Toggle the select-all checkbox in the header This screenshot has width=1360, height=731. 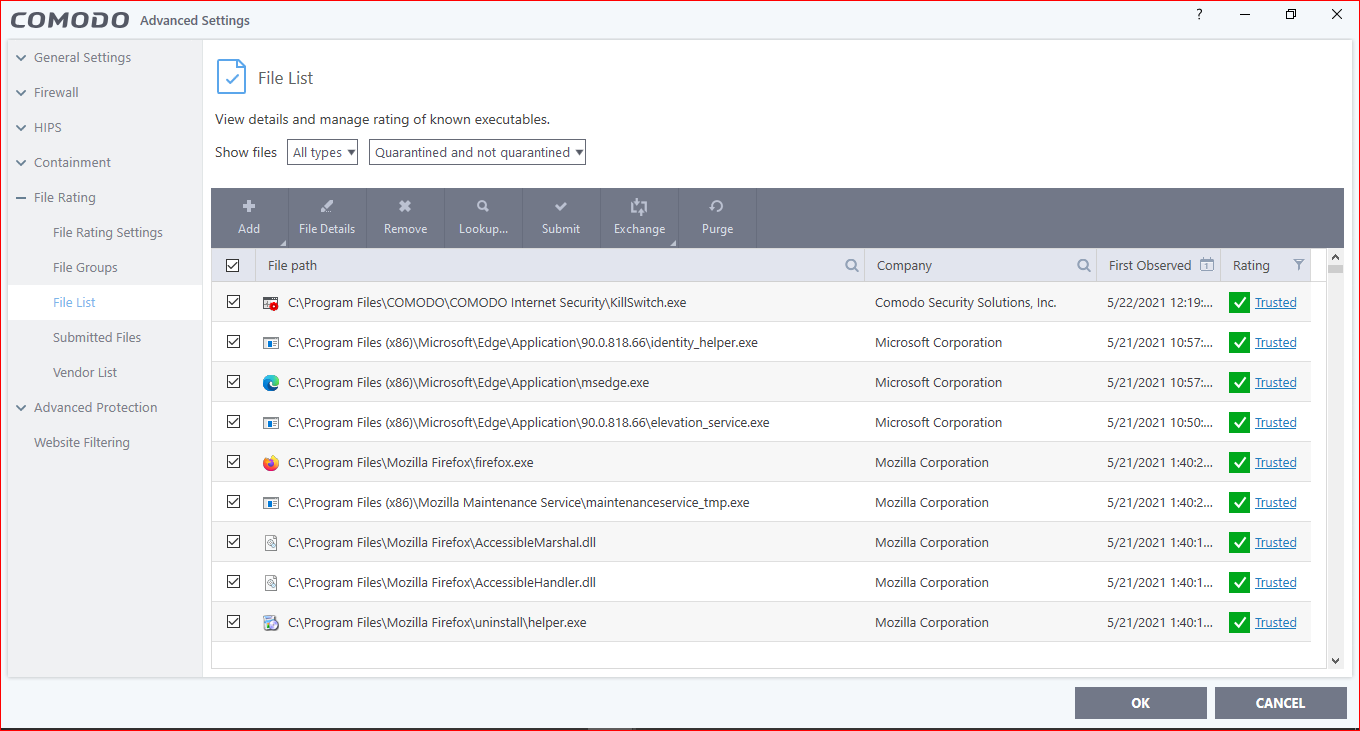coord(233,265)
